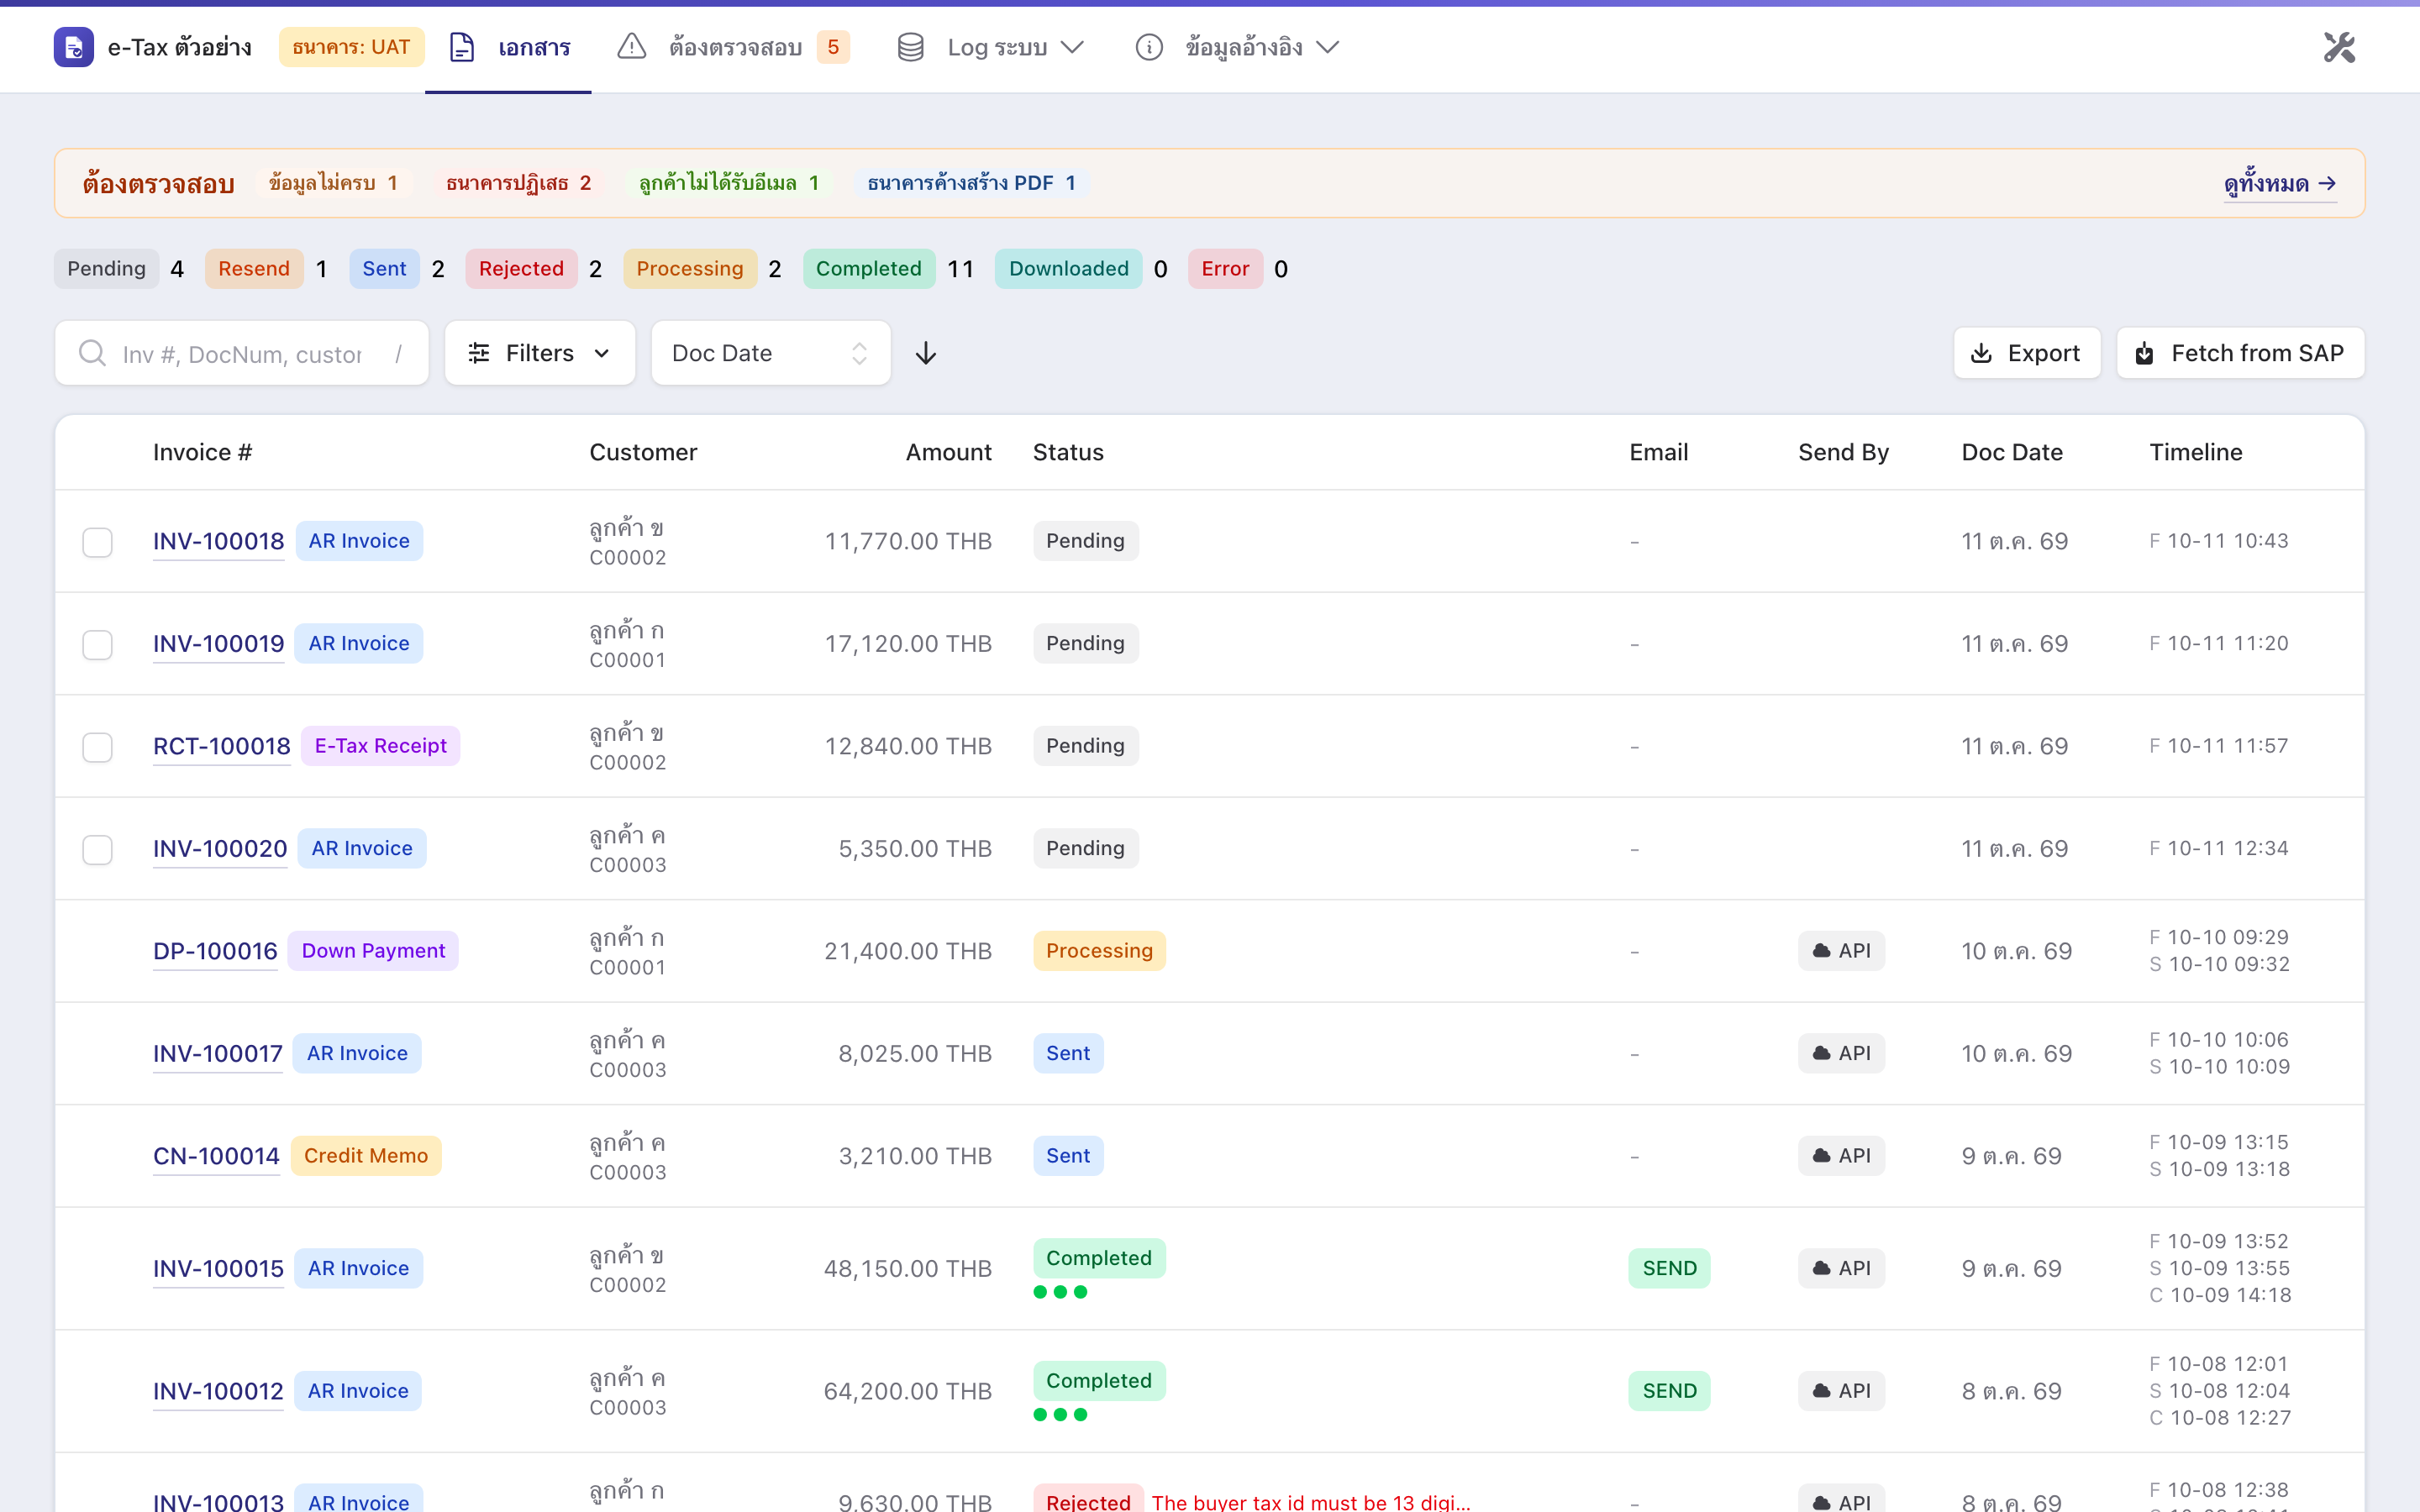Viewport: 2420px width, 1512px height.
Task: Tick the checkbox for INV-100020
Action: coord(97,849)
